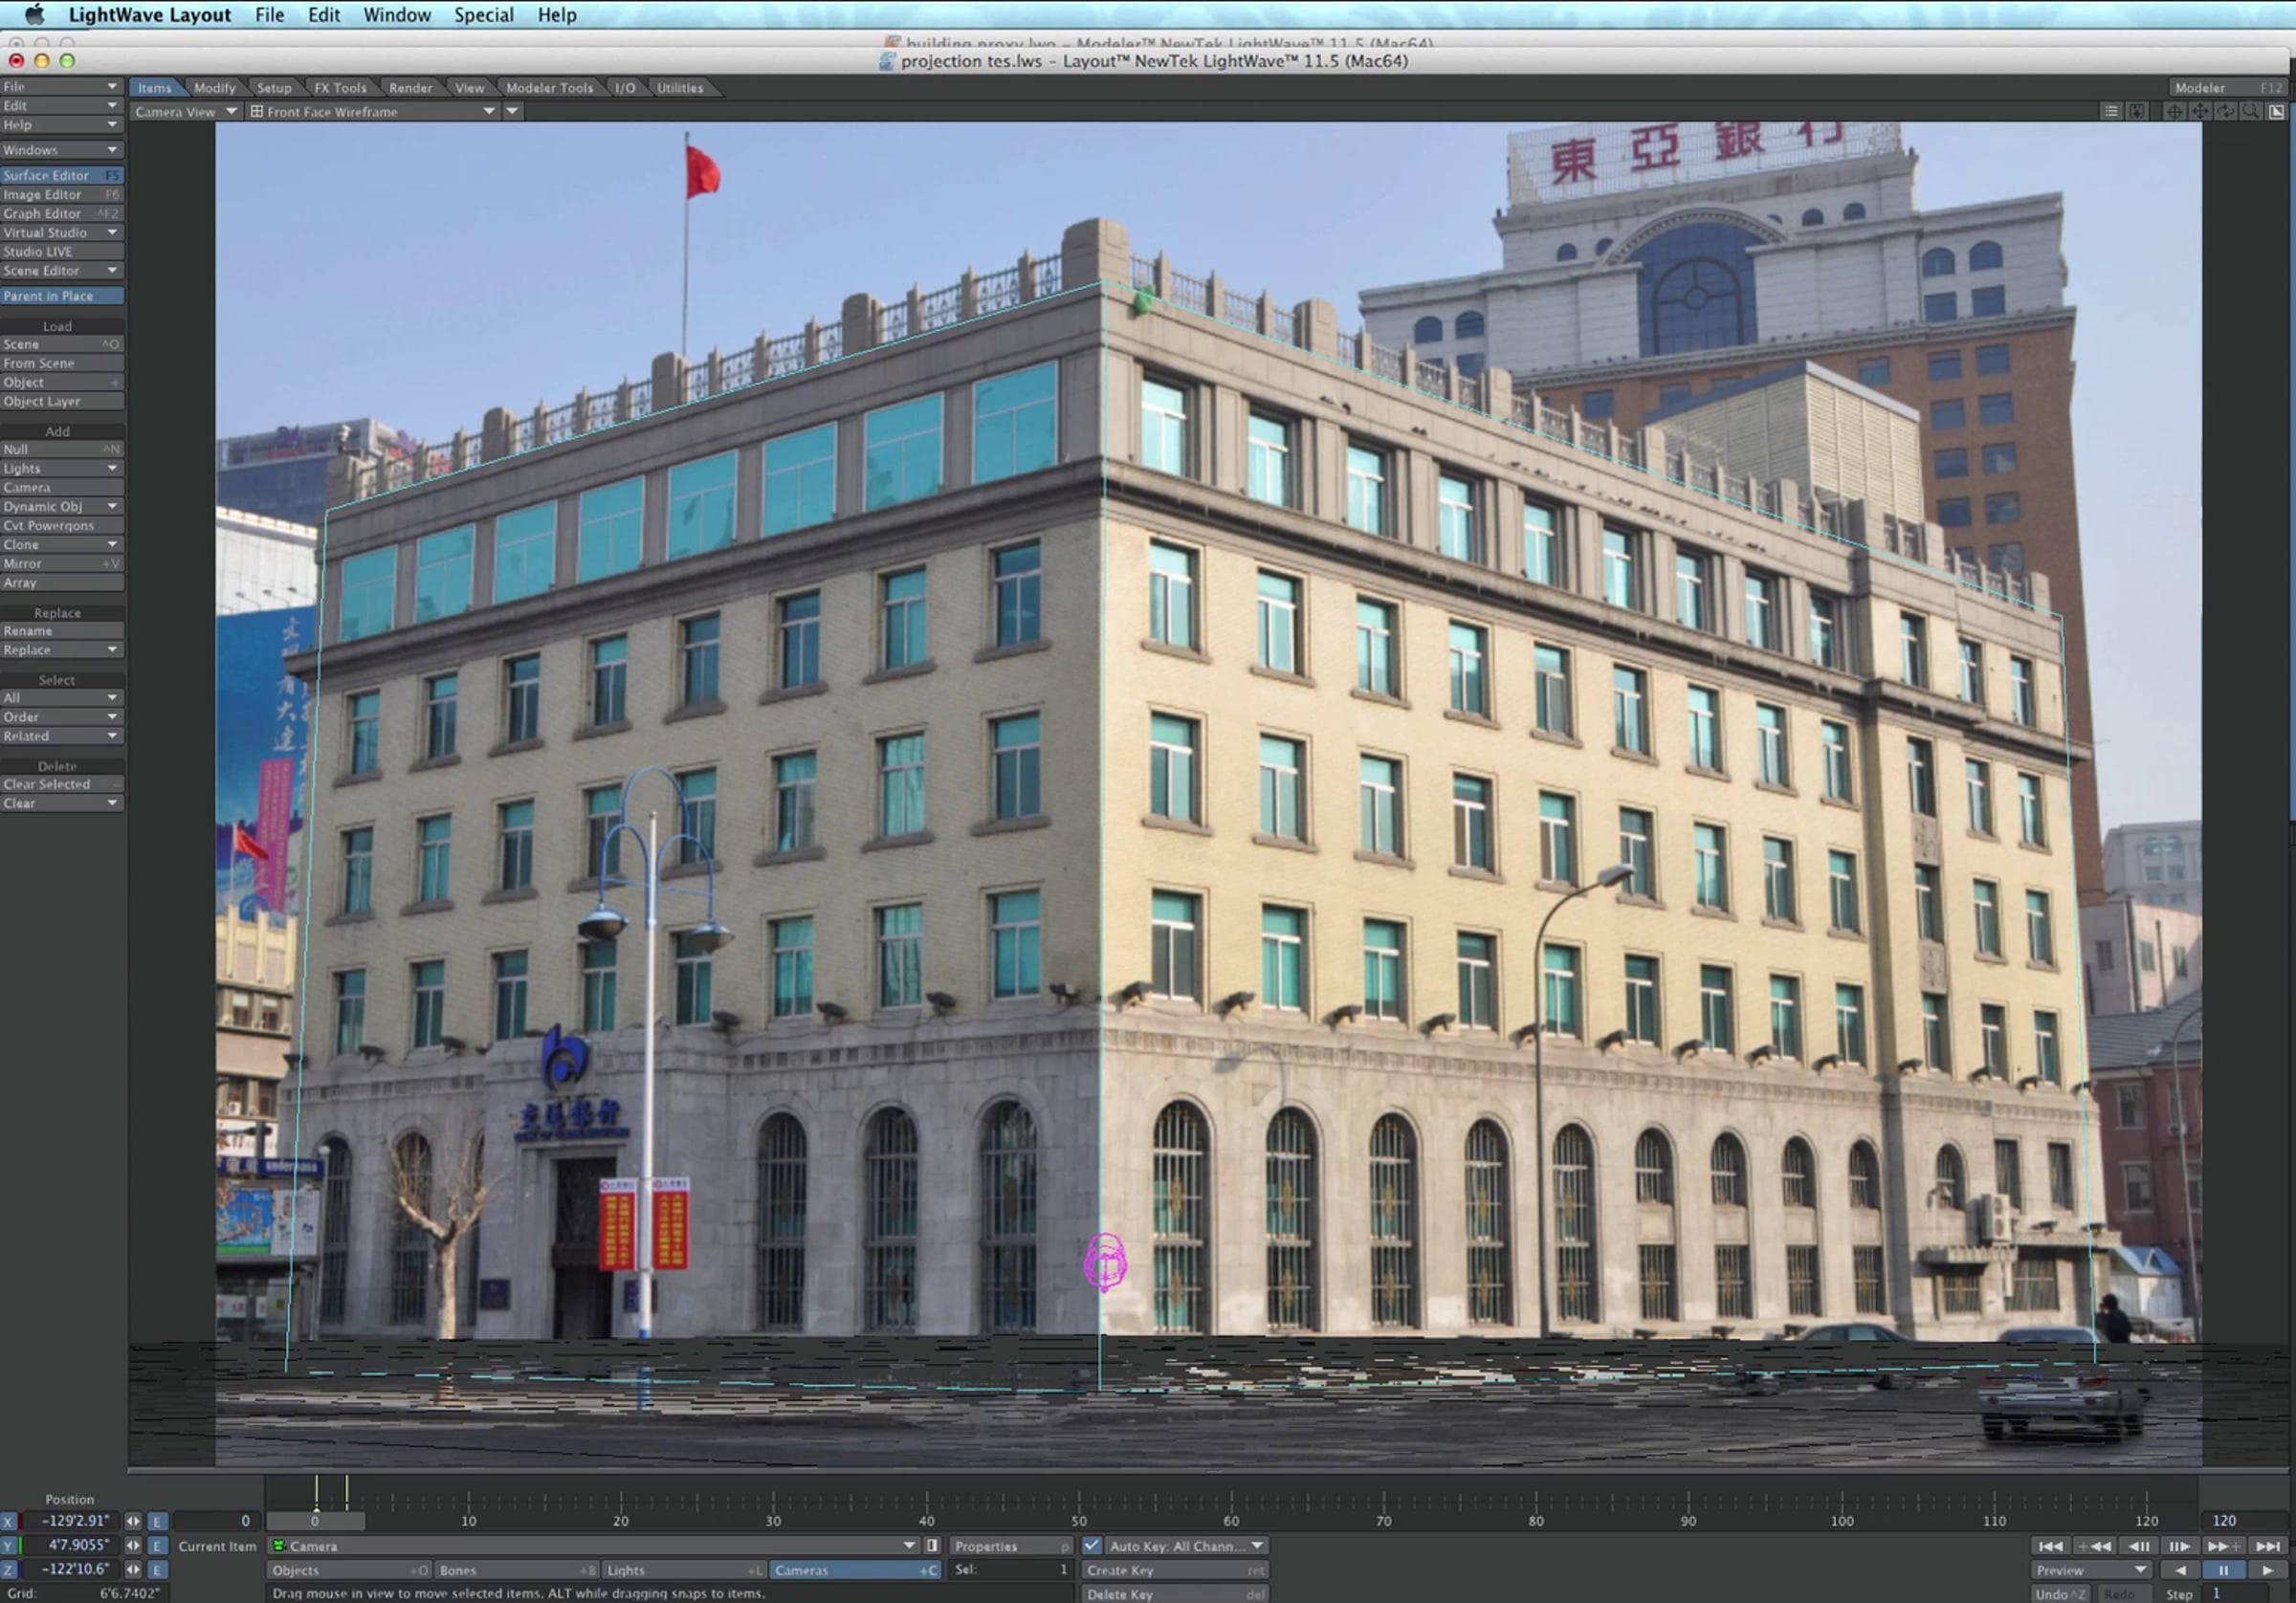Click the viewport center-on-item crosshair icon
This screenshot has height=1603, width=2296.
[x=2174, y=112]
